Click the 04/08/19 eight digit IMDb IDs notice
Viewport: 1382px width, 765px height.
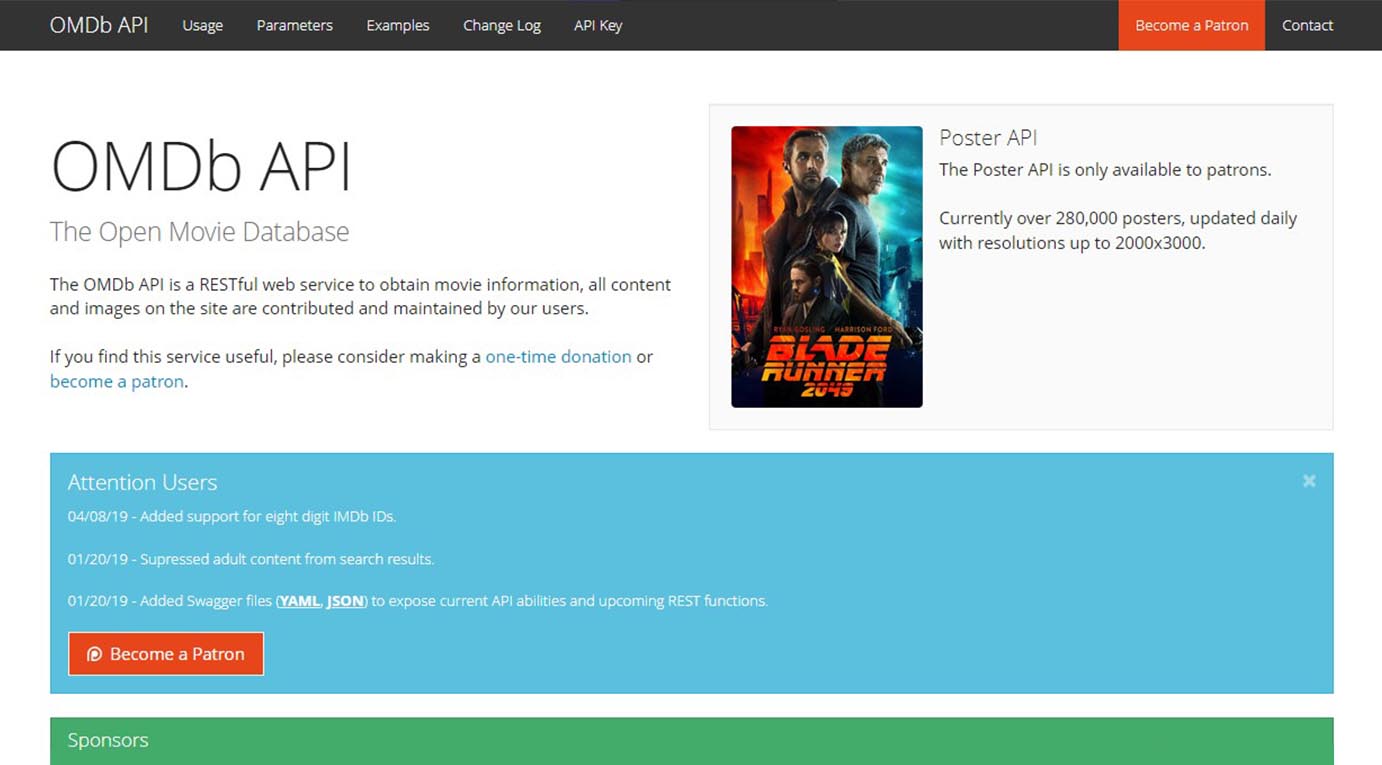click(x=232, y=517)
